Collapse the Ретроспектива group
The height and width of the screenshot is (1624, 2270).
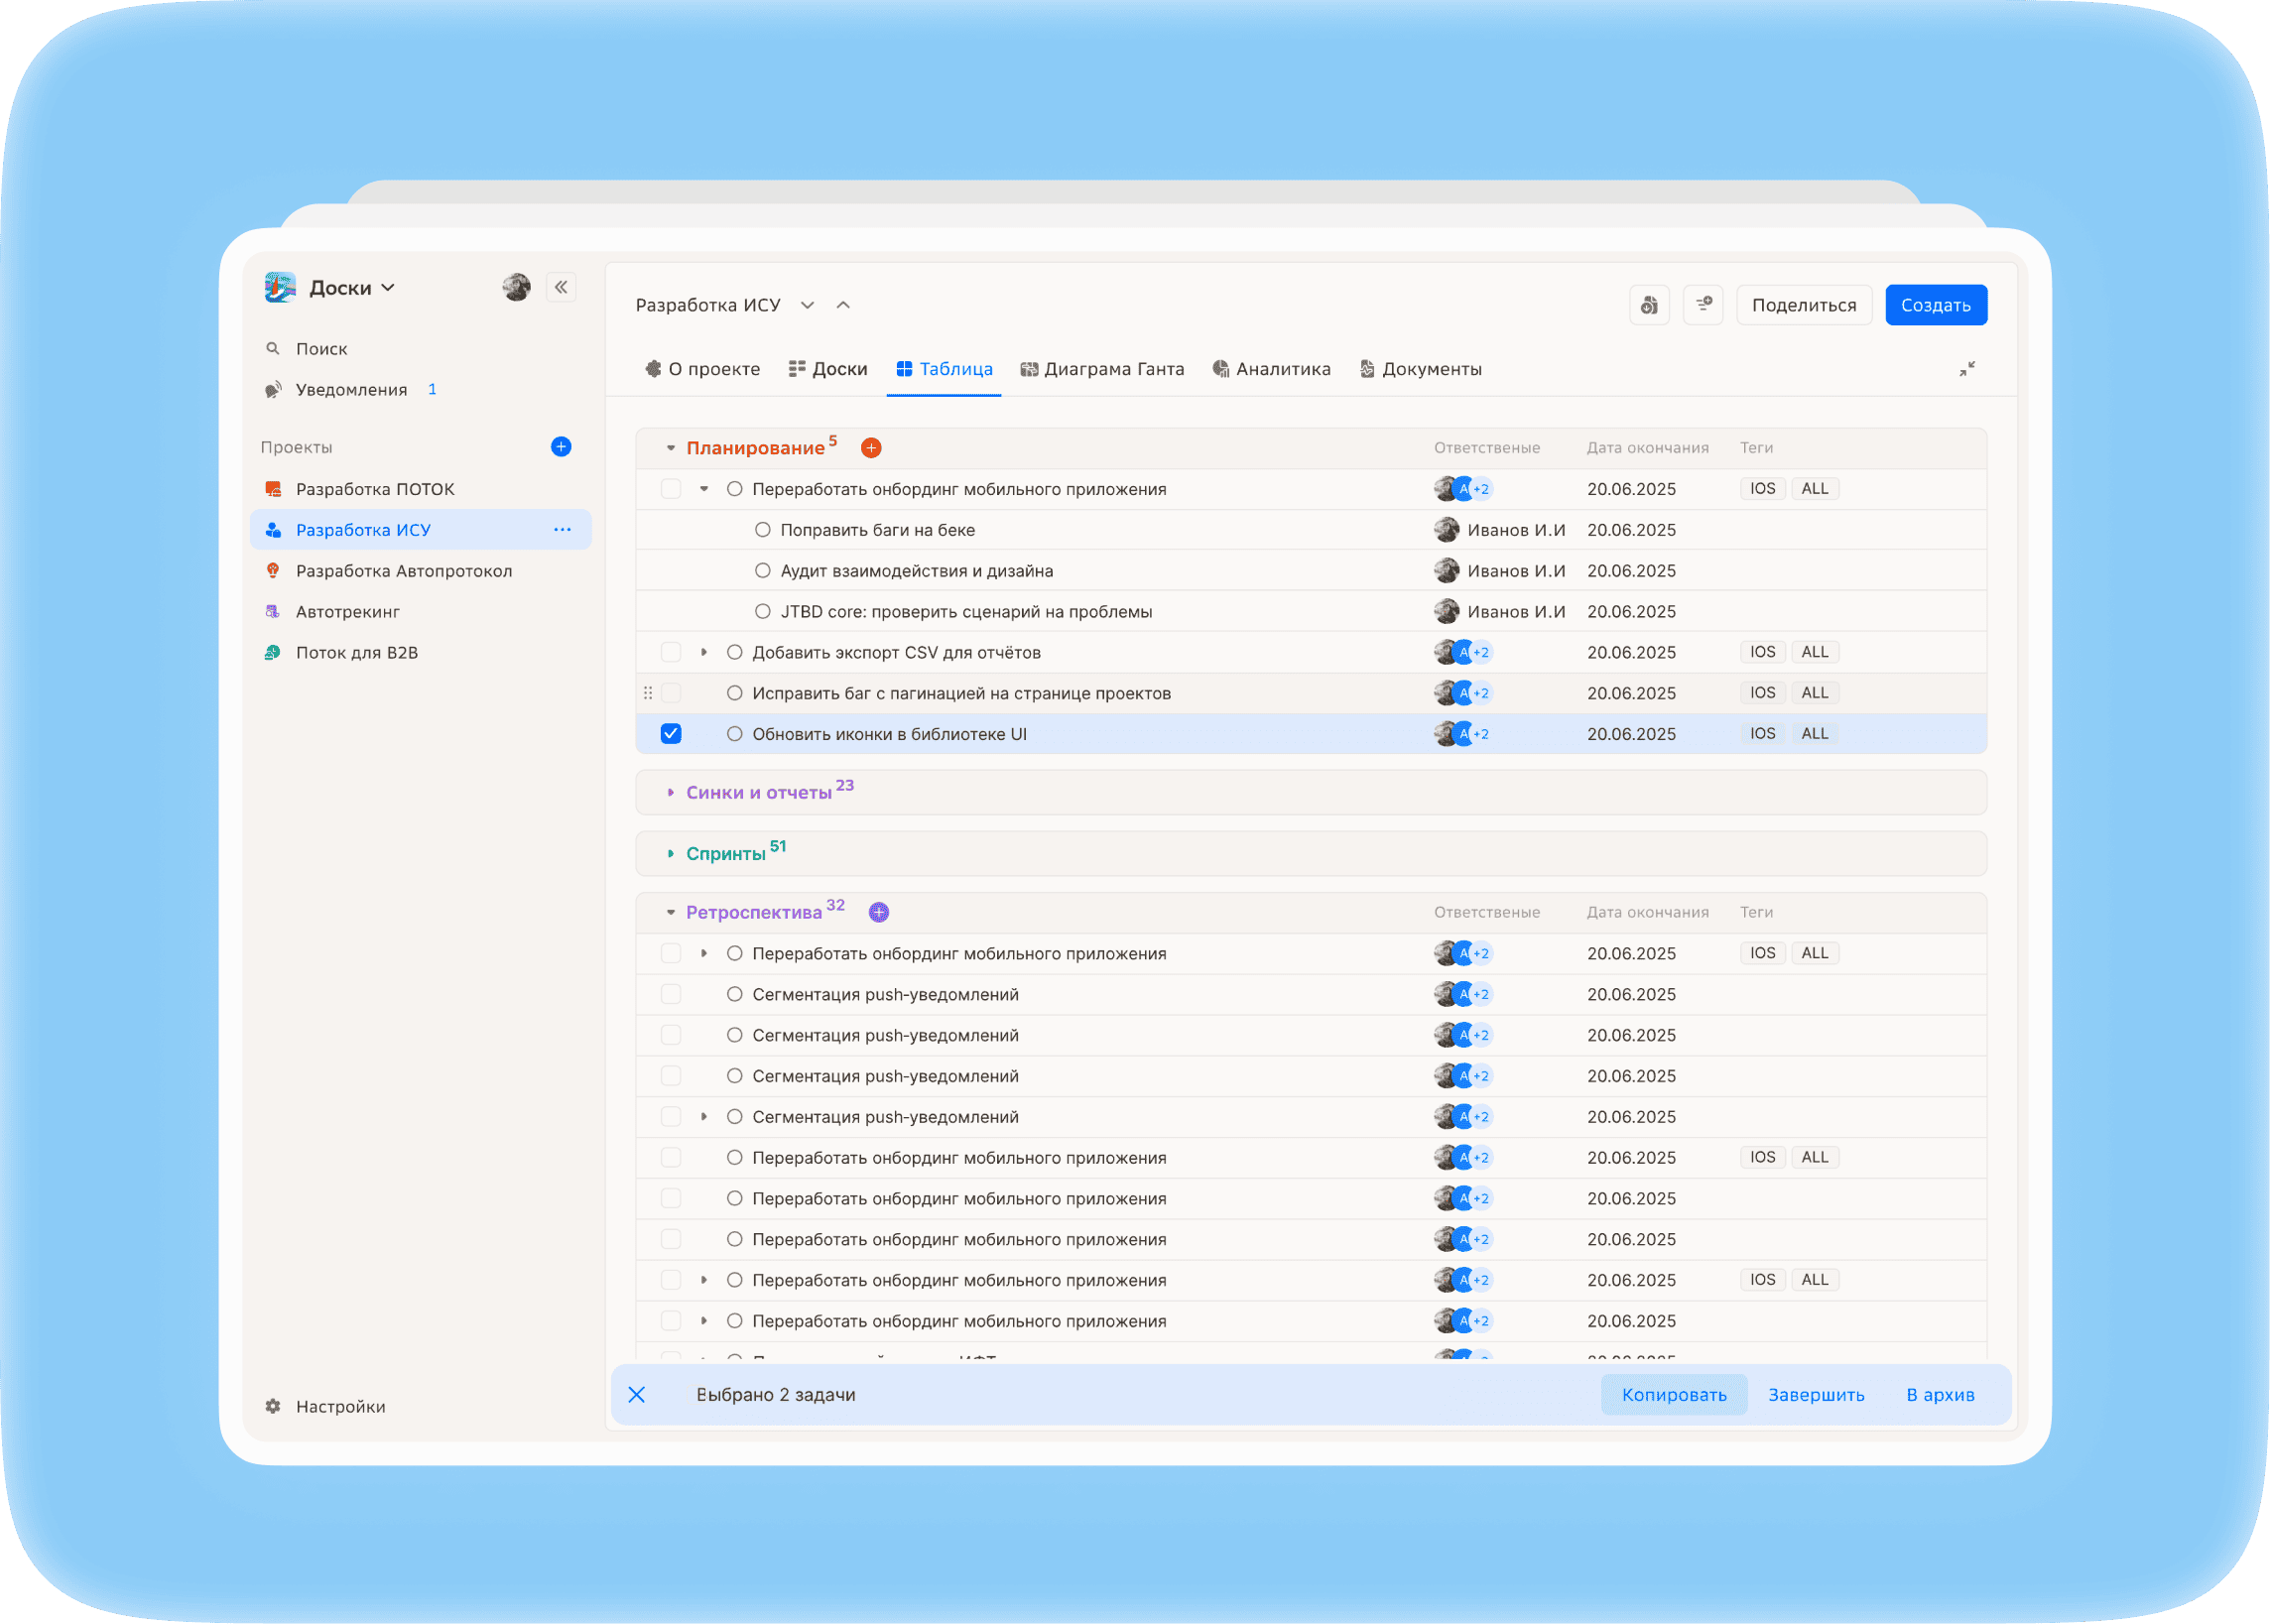[x=671, y=912]
